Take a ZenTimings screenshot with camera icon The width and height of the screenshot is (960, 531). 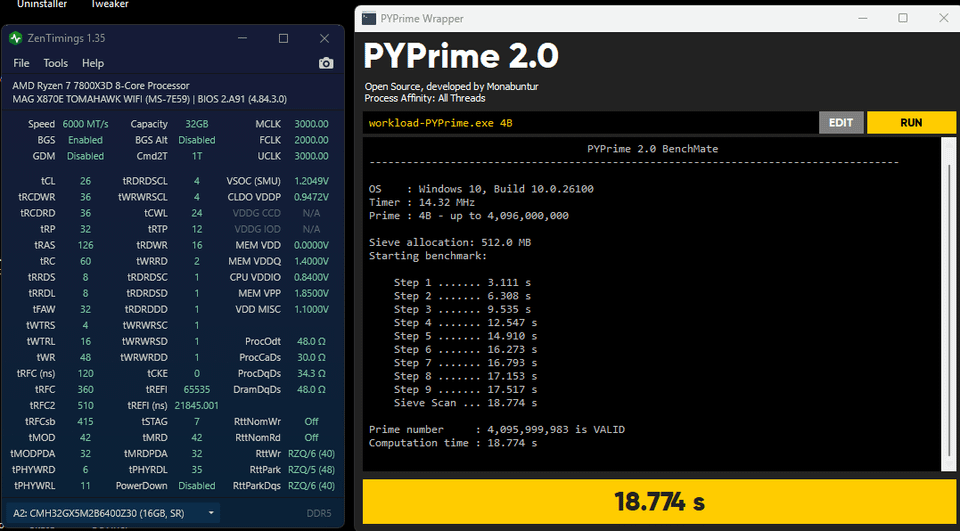click(326, 63)
